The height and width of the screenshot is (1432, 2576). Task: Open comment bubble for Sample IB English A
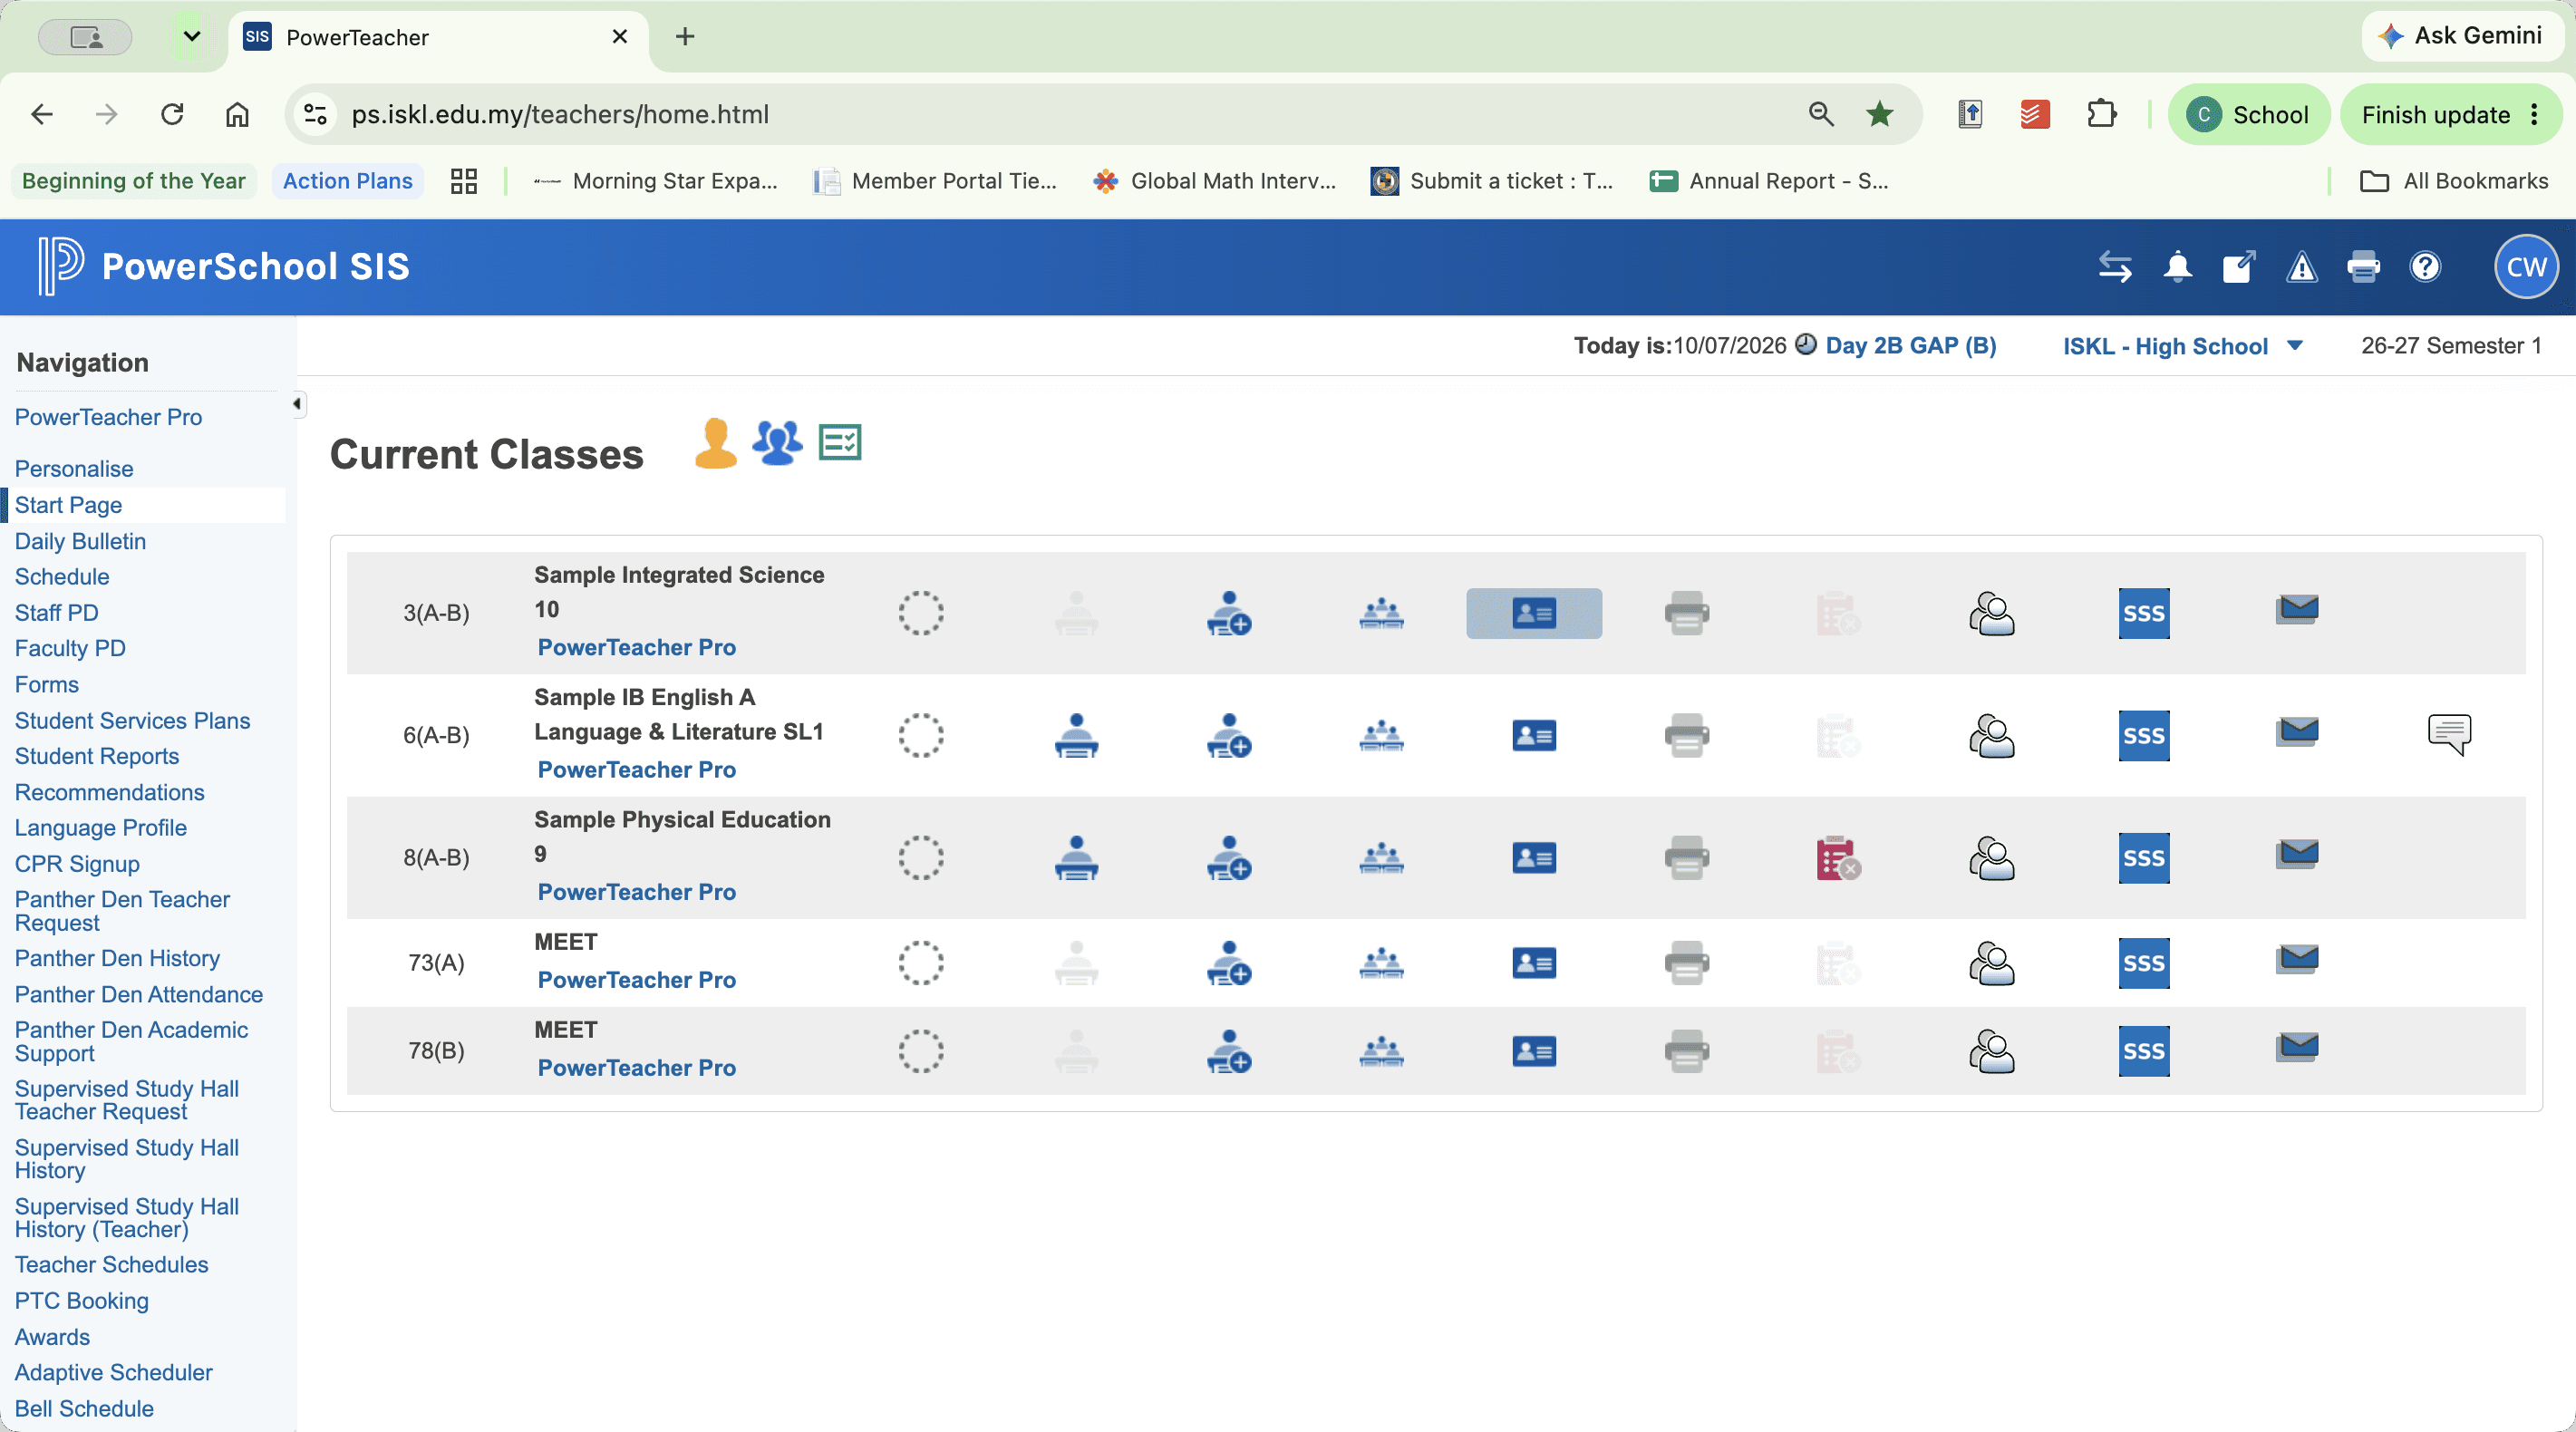(x=2449, y=735)
